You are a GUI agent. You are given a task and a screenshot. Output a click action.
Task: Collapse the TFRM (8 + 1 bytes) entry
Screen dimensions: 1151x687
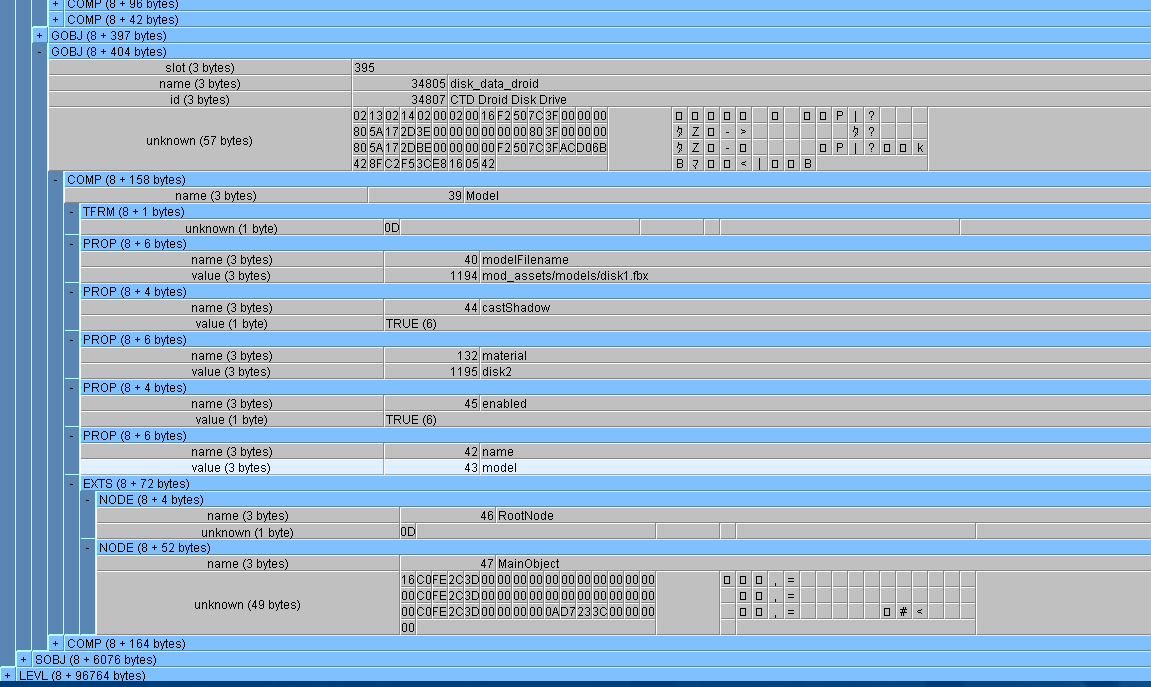[72, 212]
